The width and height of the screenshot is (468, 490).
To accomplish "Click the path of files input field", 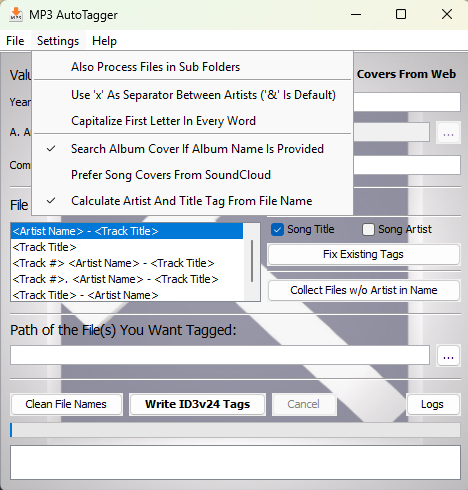I will (x=220, y=355).
